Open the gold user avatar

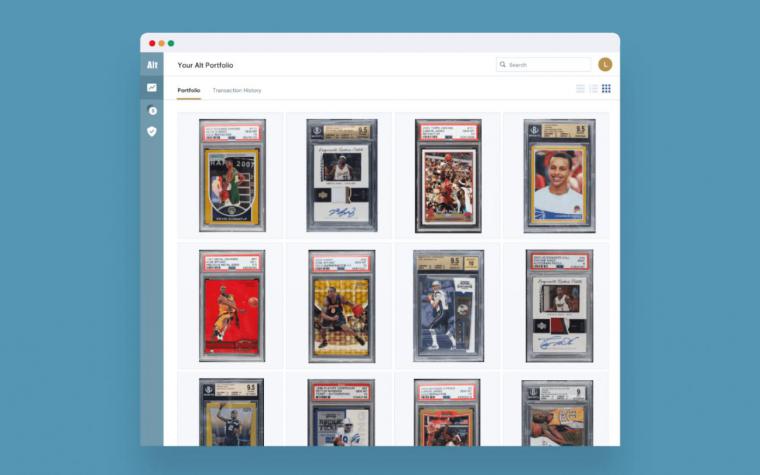605,64
